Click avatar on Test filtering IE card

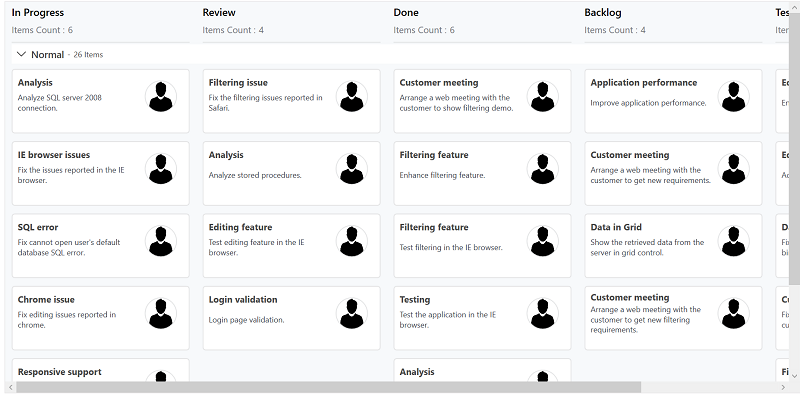tap(542, 241)
